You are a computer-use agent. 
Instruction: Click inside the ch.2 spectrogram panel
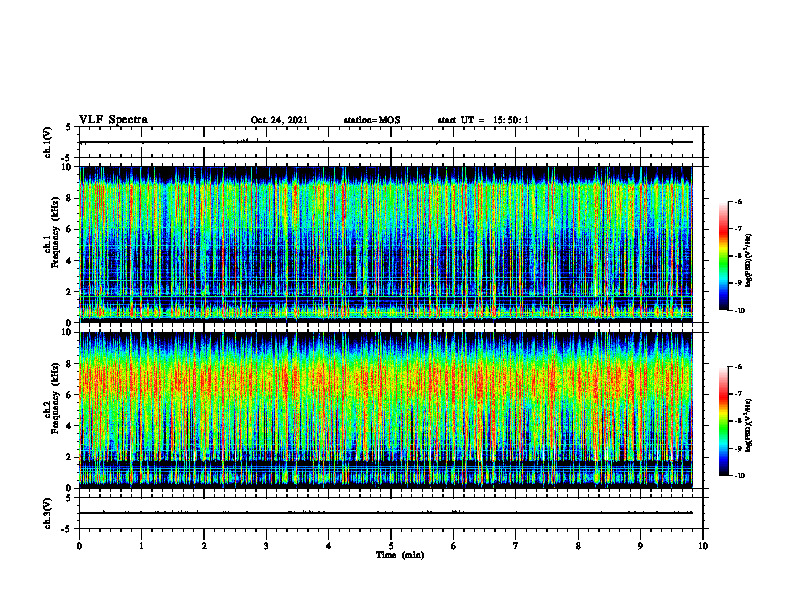pyautogui.click(x=386, y=410)
